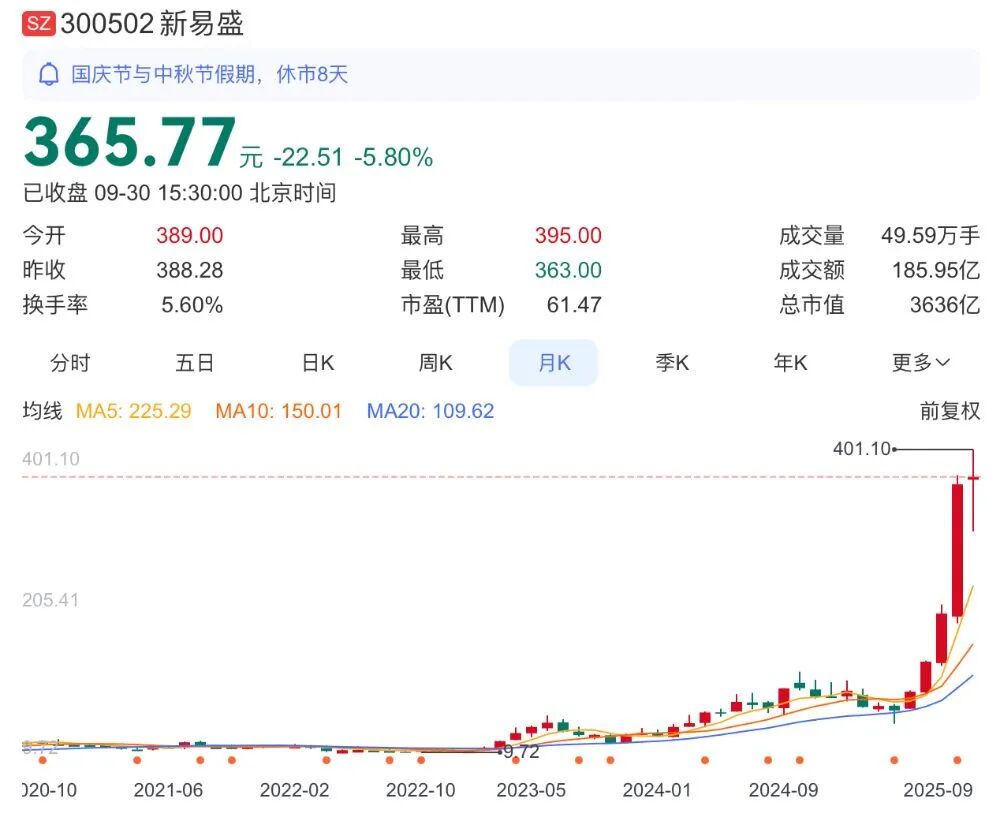Expand the 更多 more options dropdown
Screen dimensions: 1000x813
pyautogui.click(x=920, y=363)
